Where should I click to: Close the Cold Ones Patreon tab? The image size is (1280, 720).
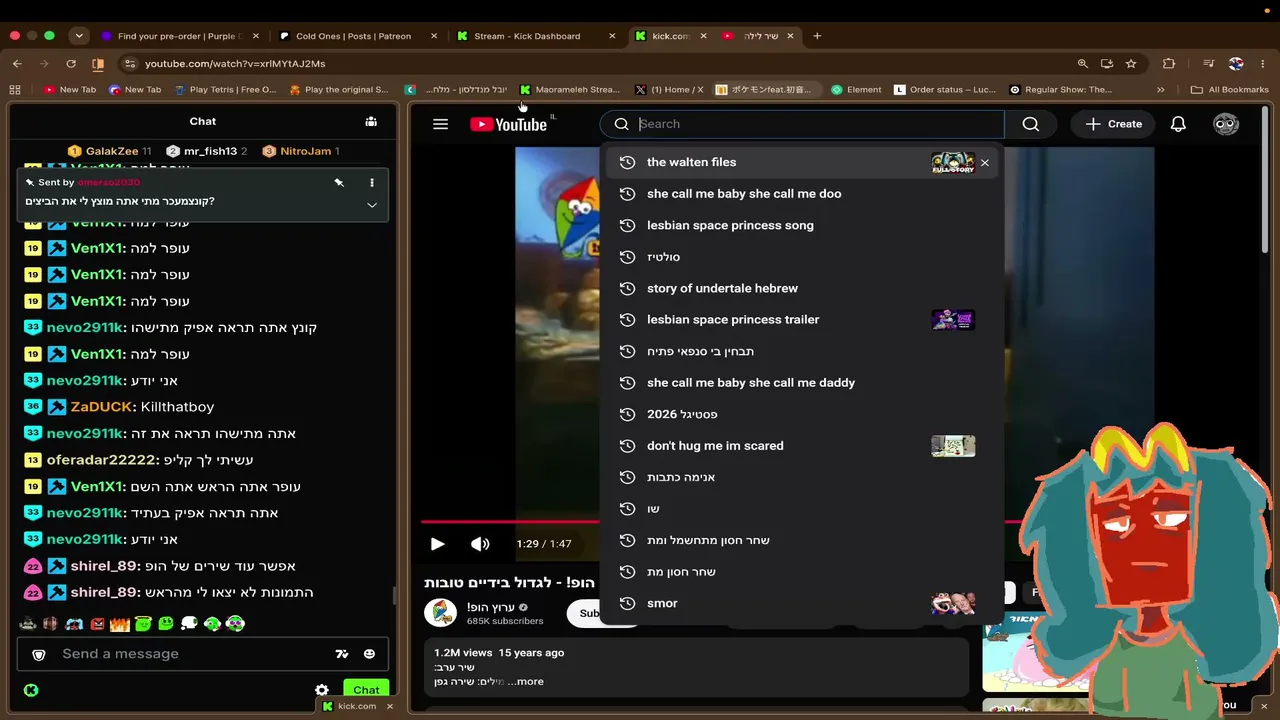[434, 36]
